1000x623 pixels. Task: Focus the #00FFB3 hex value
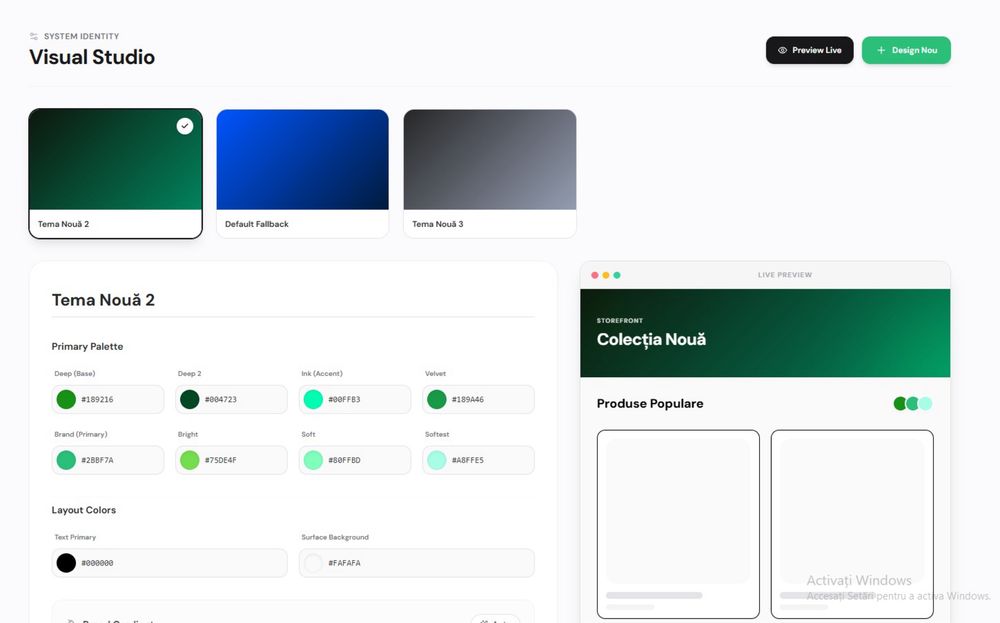[344, 400]
